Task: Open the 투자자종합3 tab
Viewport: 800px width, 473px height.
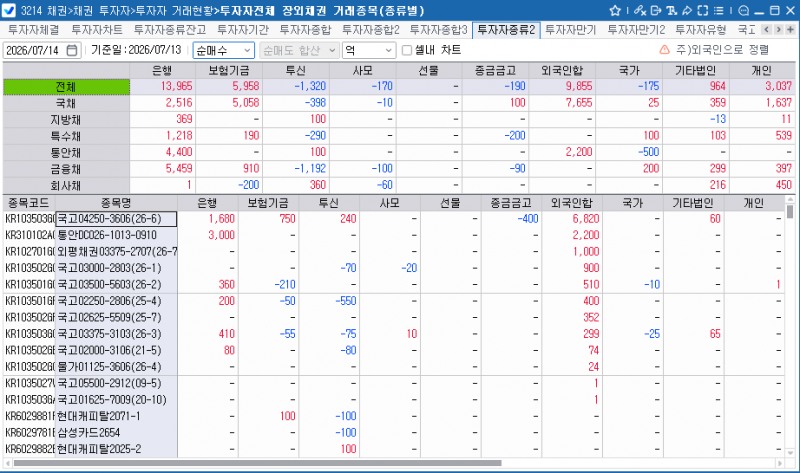Action: point(439,30)
